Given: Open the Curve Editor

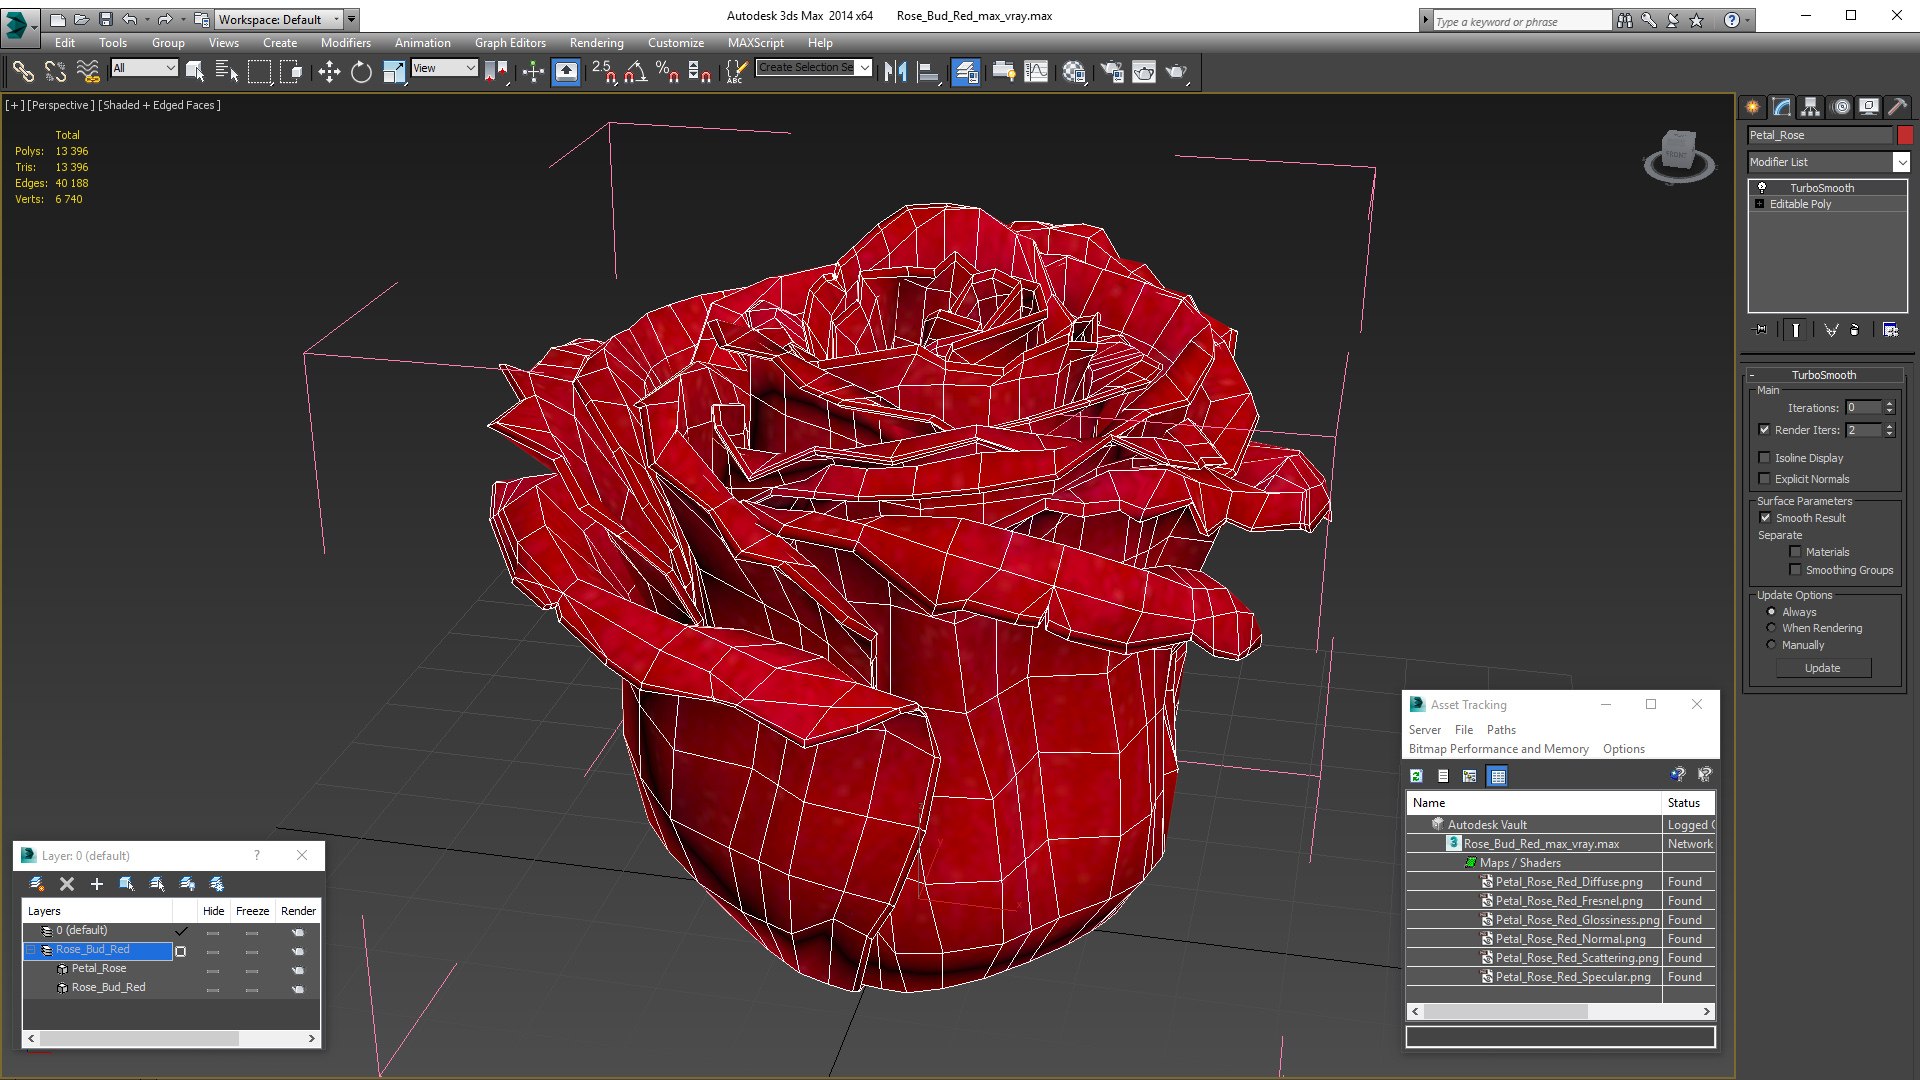Looking at the screenshot, I should click(1036, 71).
